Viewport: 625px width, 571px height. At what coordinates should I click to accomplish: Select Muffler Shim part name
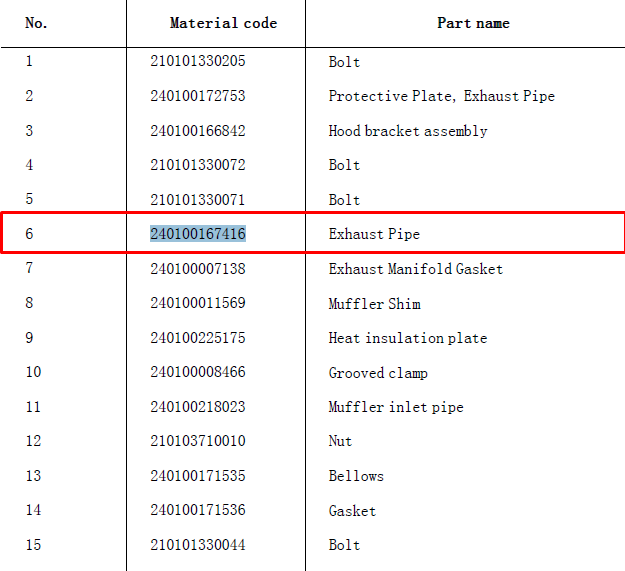(x=374, y=304)
